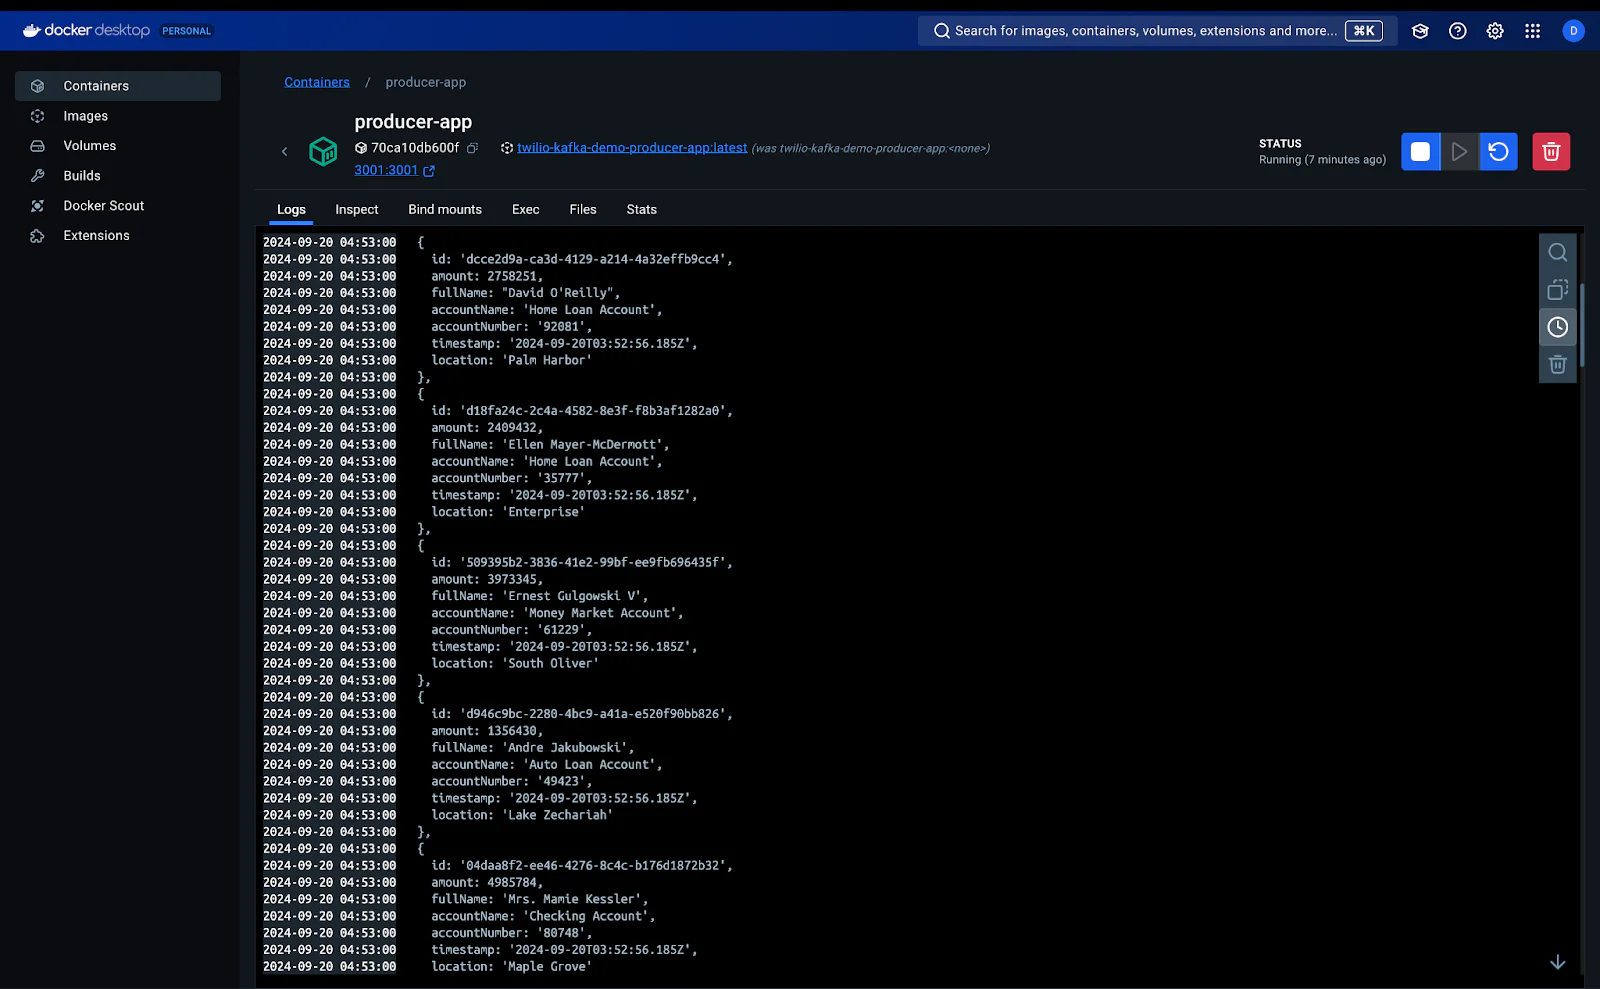Click the fullName 'Mrs. Mamie Kessler' log line

pos(539,899)
